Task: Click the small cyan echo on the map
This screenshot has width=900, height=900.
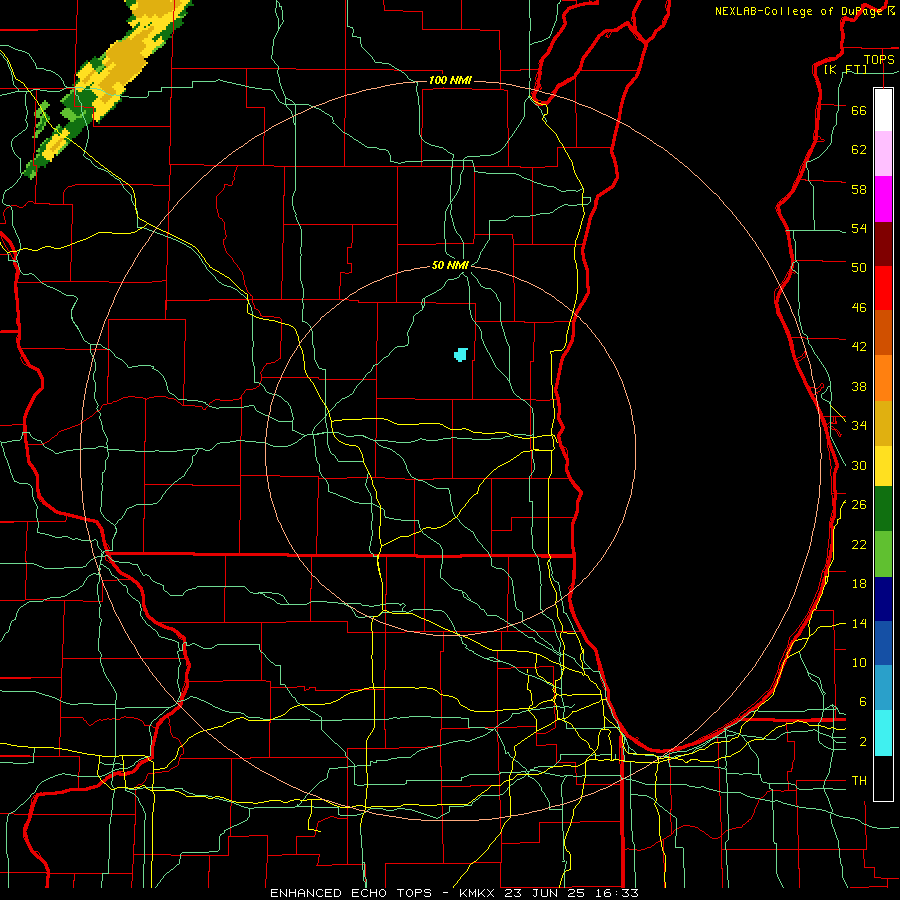Action: point(461,355)
